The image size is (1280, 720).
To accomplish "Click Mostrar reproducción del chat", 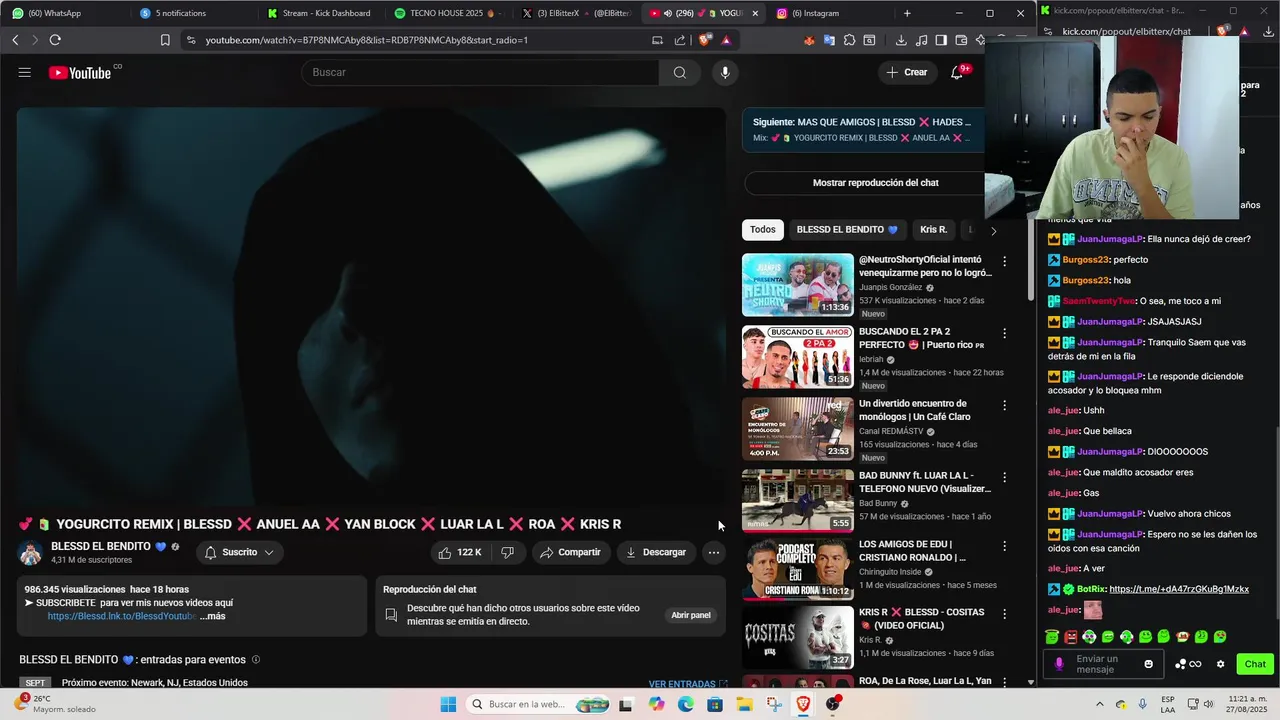I will [x=875, y=183].
